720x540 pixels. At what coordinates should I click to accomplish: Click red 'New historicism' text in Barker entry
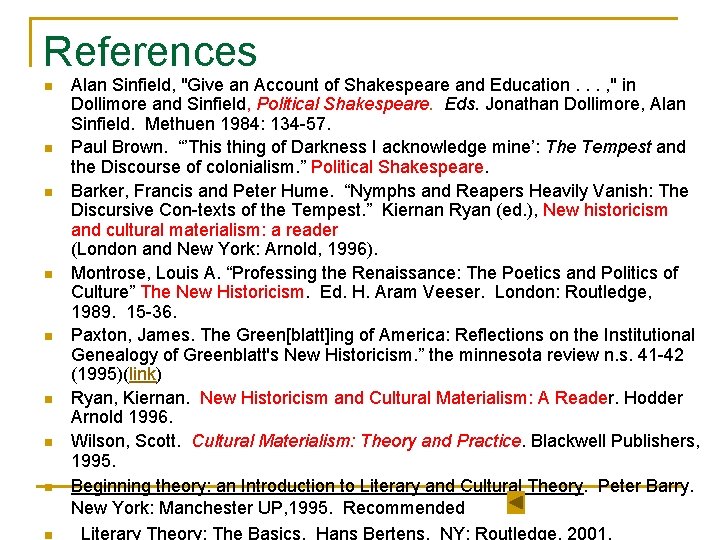tap(605, 210)
